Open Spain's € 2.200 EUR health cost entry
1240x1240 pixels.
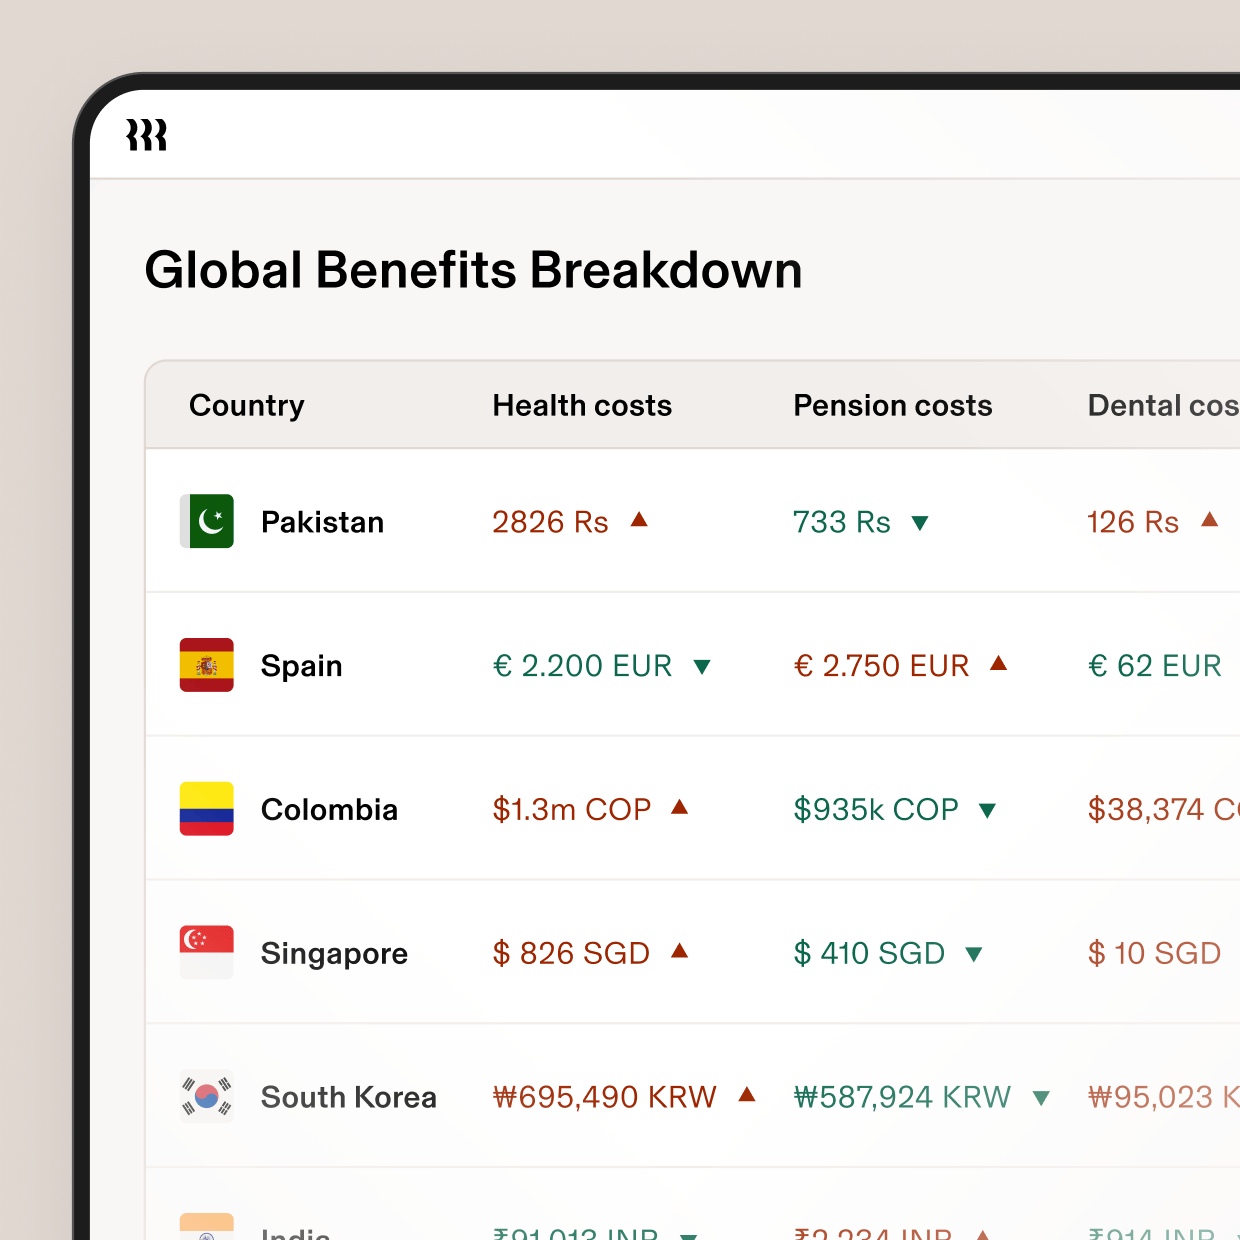[x=583, y=665]
